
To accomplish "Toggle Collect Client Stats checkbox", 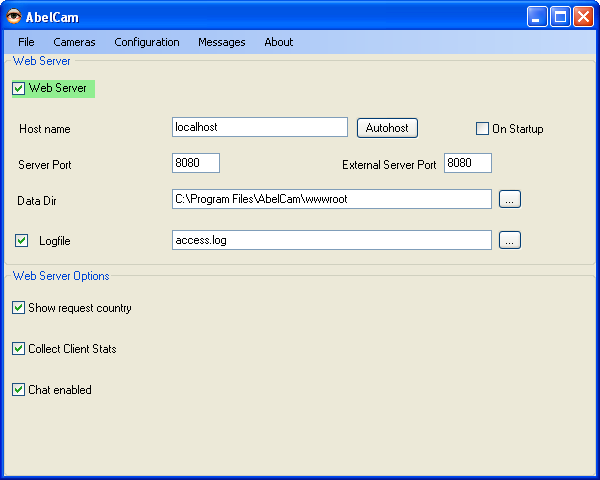I will point(18,349).
